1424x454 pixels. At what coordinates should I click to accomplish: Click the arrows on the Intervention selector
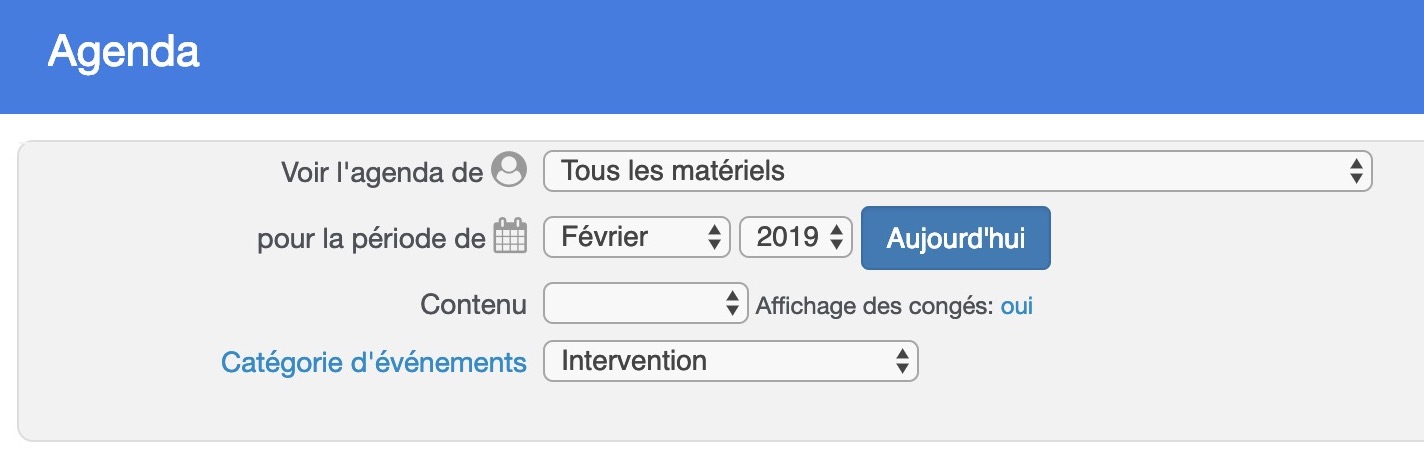[x=901, y=361]
